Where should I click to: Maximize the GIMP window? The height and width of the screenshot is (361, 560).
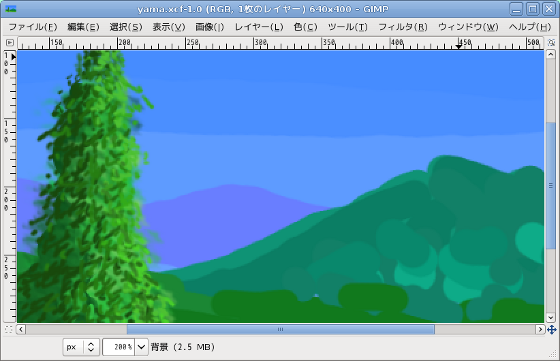click(533, 9)
